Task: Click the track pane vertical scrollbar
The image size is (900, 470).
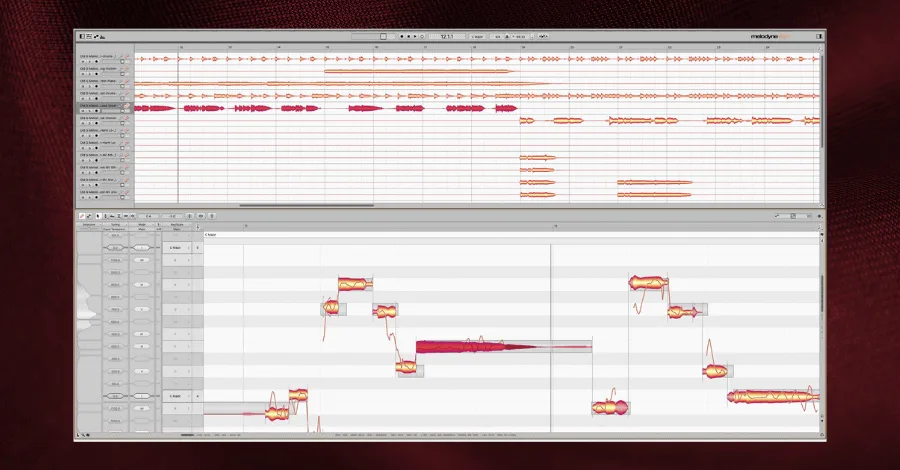Action: click(x=823, y=100)
